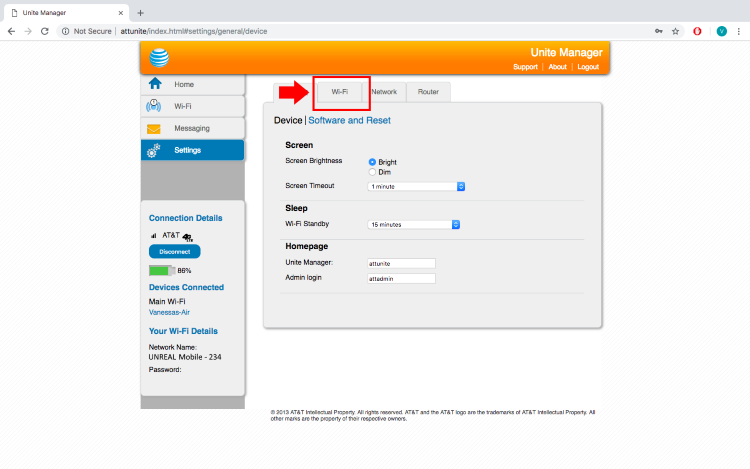
Task: Open Home in the sidebar
Action: coord(192,84)
